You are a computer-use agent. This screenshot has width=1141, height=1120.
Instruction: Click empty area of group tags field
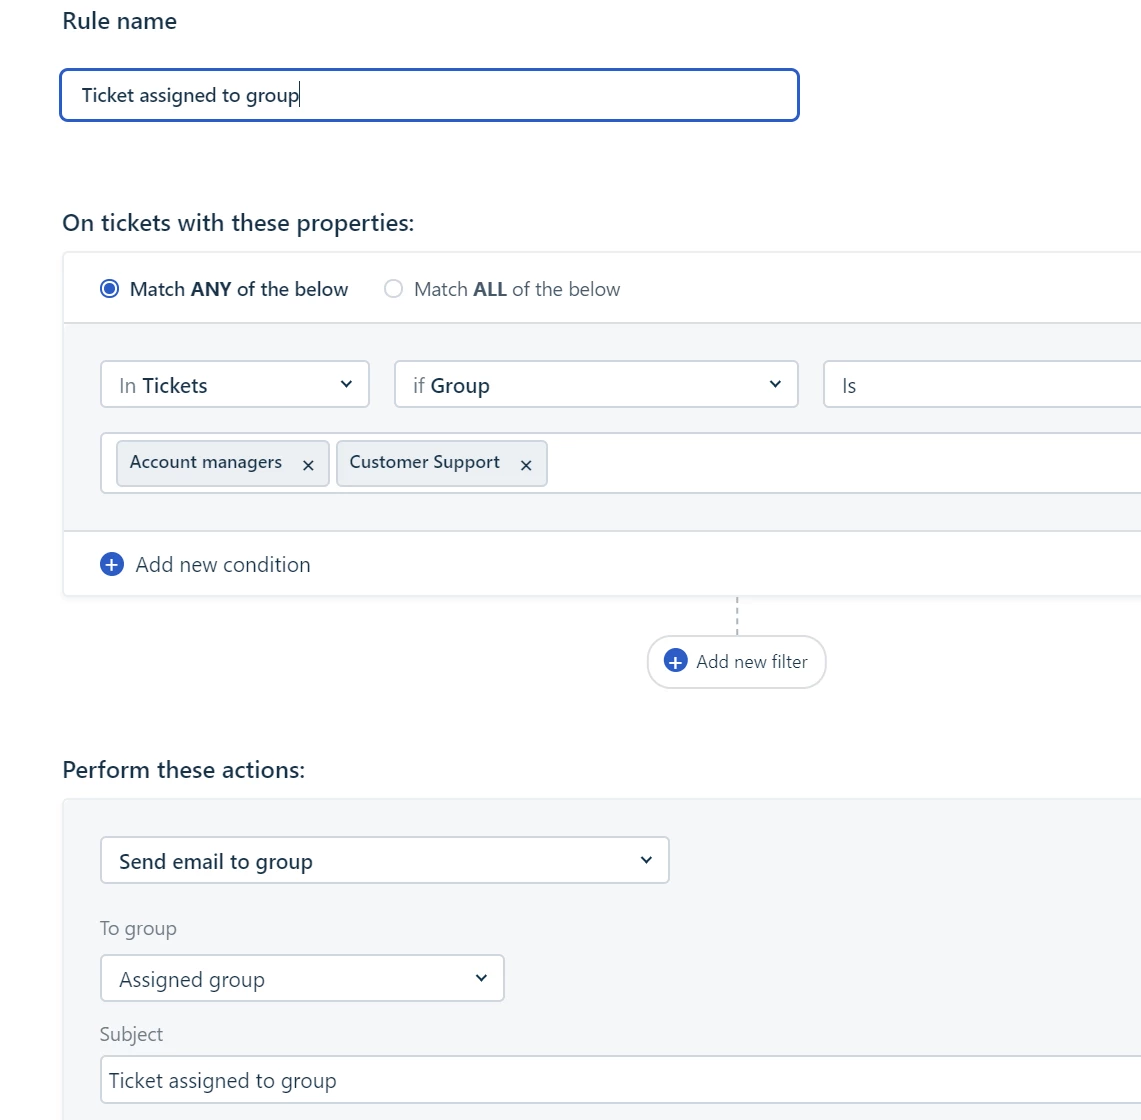point(840,464)
